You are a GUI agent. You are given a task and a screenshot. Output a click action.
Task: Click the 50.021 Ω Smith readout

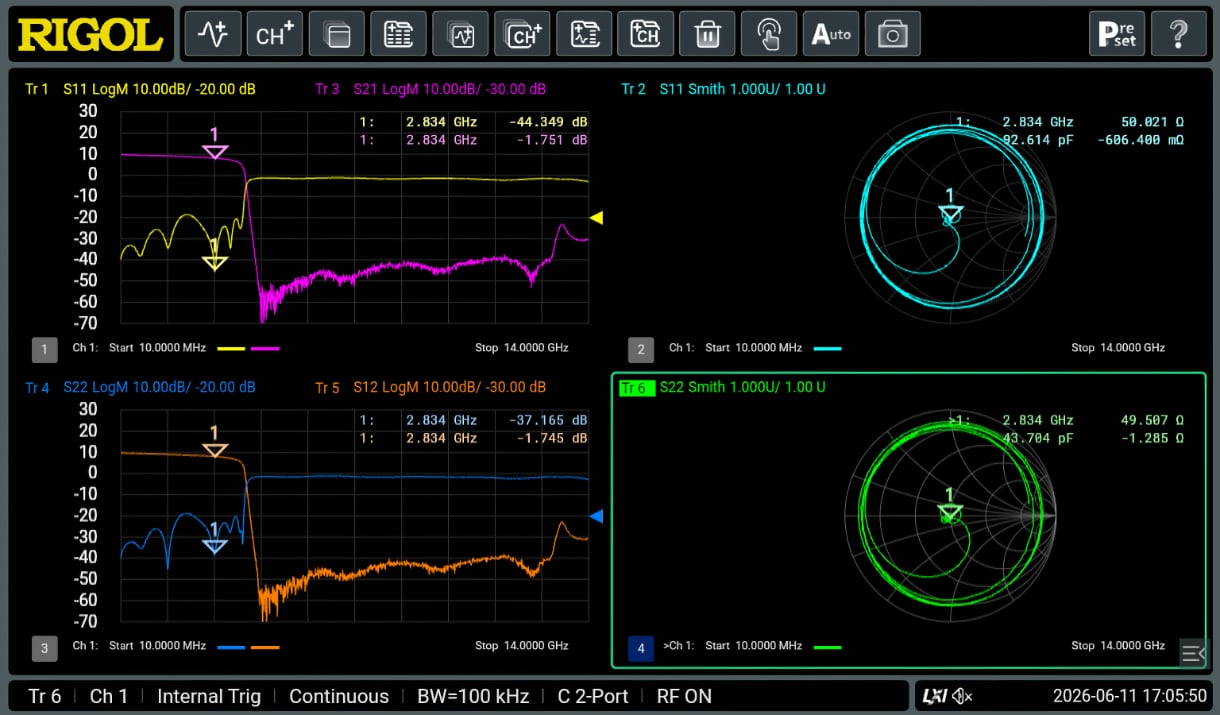[1152, 122]
